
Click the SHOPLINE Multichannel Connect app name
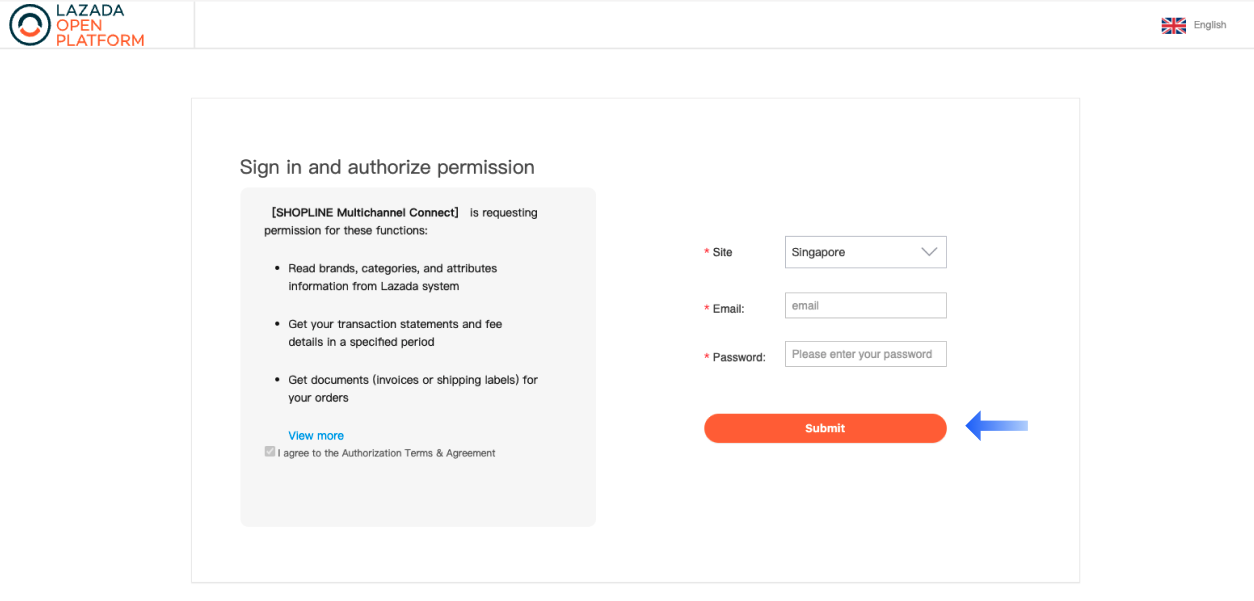365,213
